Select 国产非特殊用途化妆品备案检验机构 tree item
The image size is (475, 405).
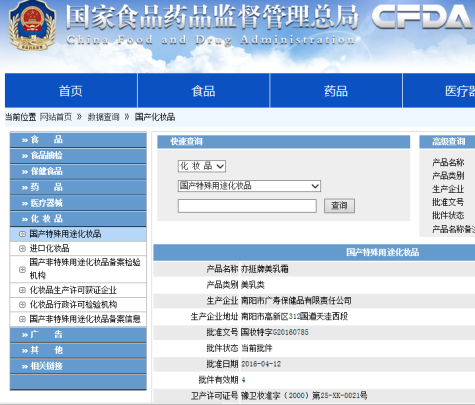coord(85,269)
